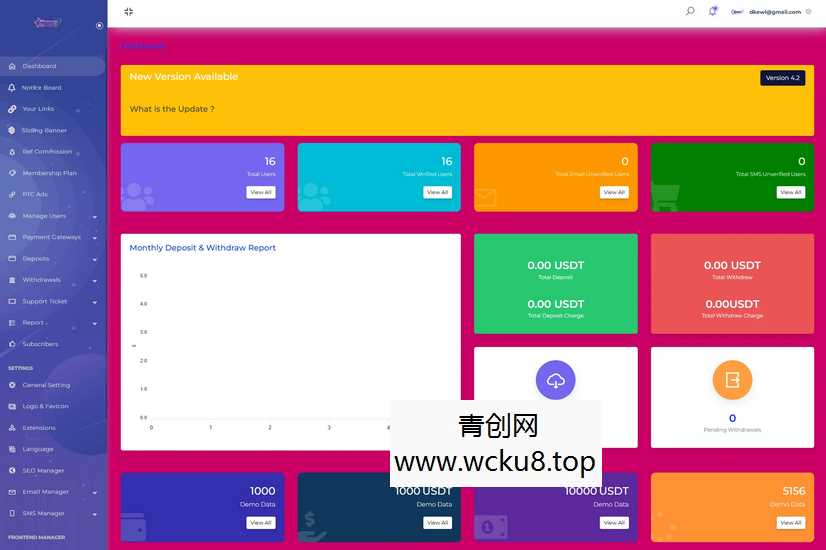Click View All on SMS Unverified Users card
Viewport: 826px width, 550px height.
[x=791, y=192]
